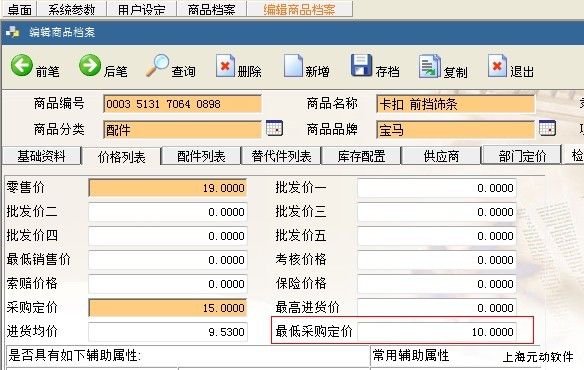Open picker beside 商品分类 field
The width and height of the screenshot is (584, 370).
[x=274, y=128]
